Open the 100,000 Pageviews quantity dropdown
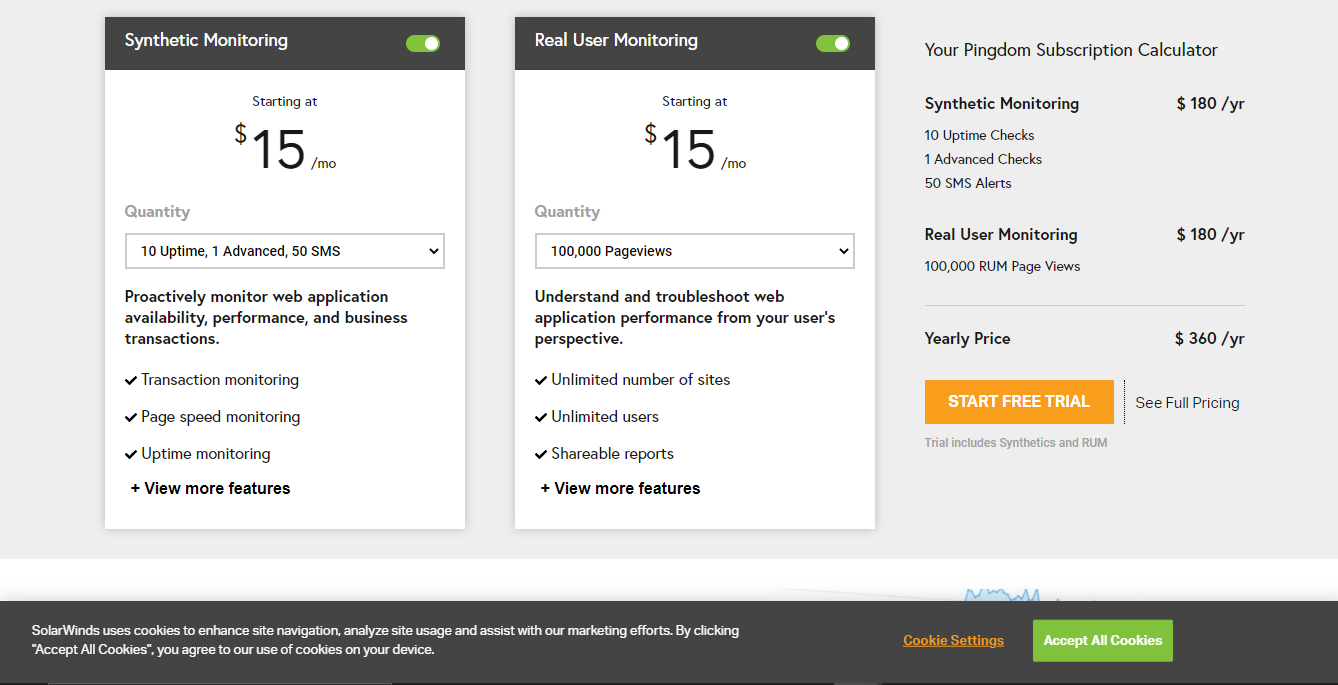This screenshot has height=685, width=1338. point(695,251)
